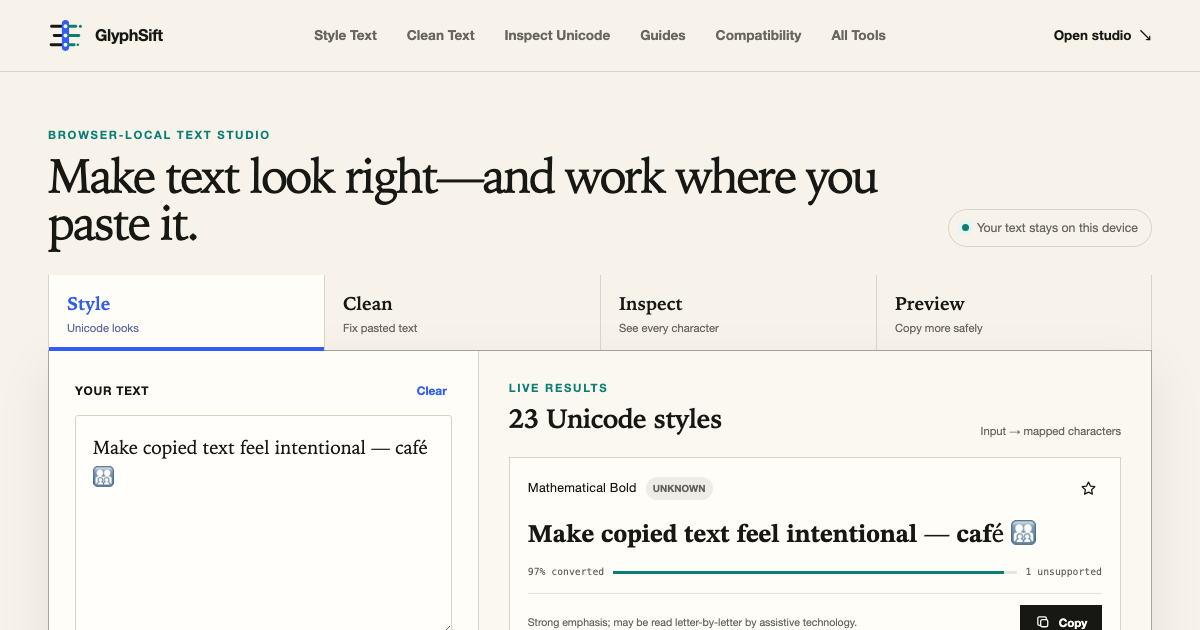Image resolution: width=1200 pixels, height=630 pixels.
Task: Click the '23 Unicode styles' heading
Action: 615,419
